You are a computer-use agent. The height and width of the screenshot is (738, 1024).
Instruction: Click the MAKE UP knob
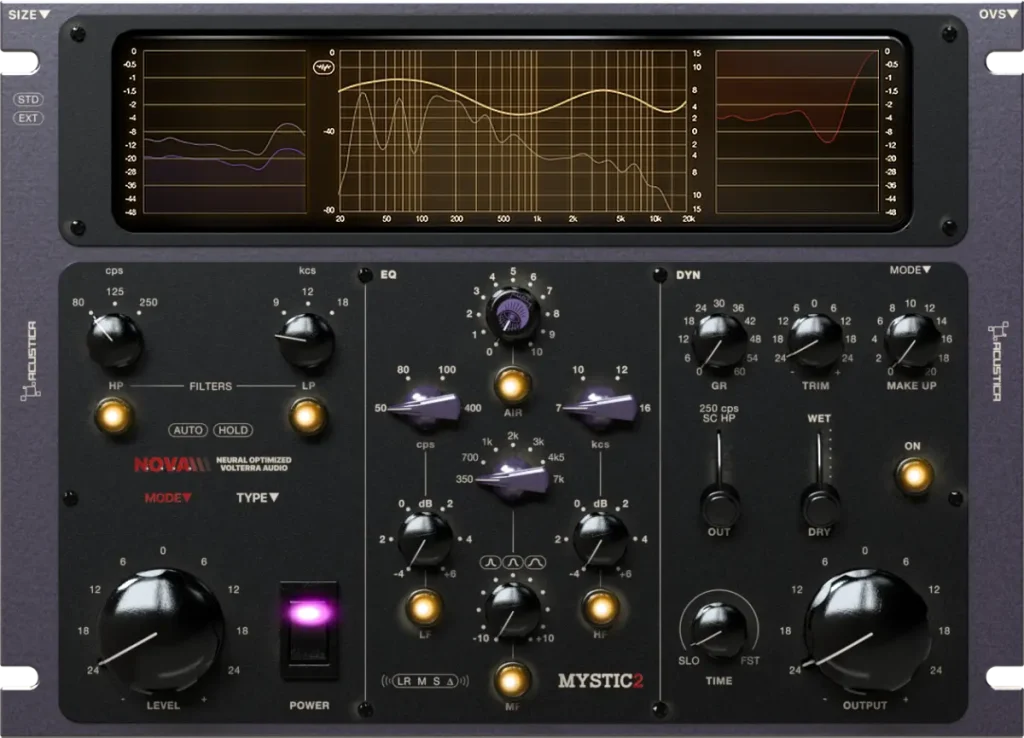(912, 340)
